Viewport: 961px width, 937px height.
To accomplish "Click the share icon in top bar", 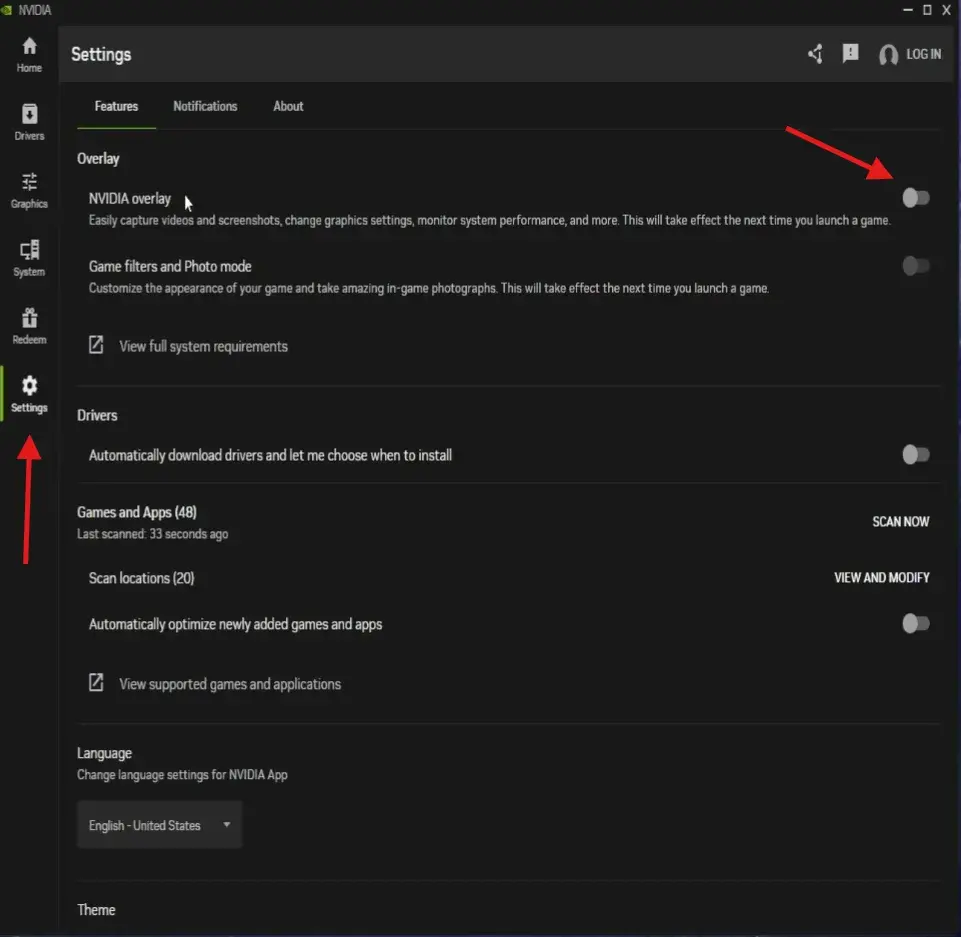I will [x=815, y=54].
